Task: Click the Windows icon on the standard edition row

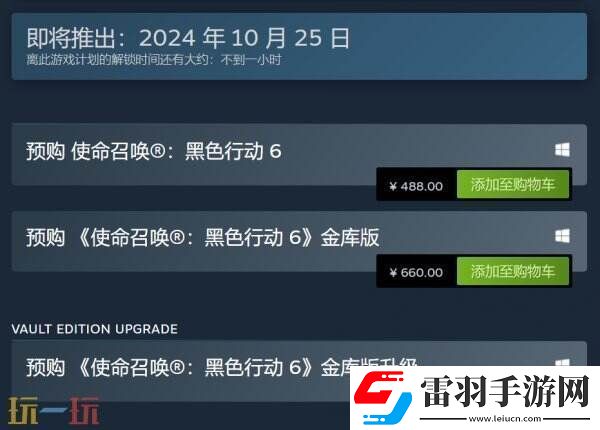Action: (x=562, y=150)
